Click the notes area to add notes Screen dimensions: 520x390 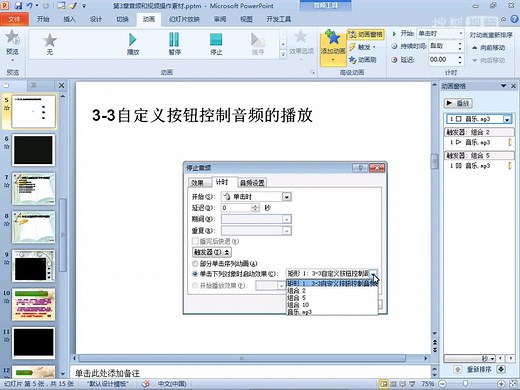[250, 373]
